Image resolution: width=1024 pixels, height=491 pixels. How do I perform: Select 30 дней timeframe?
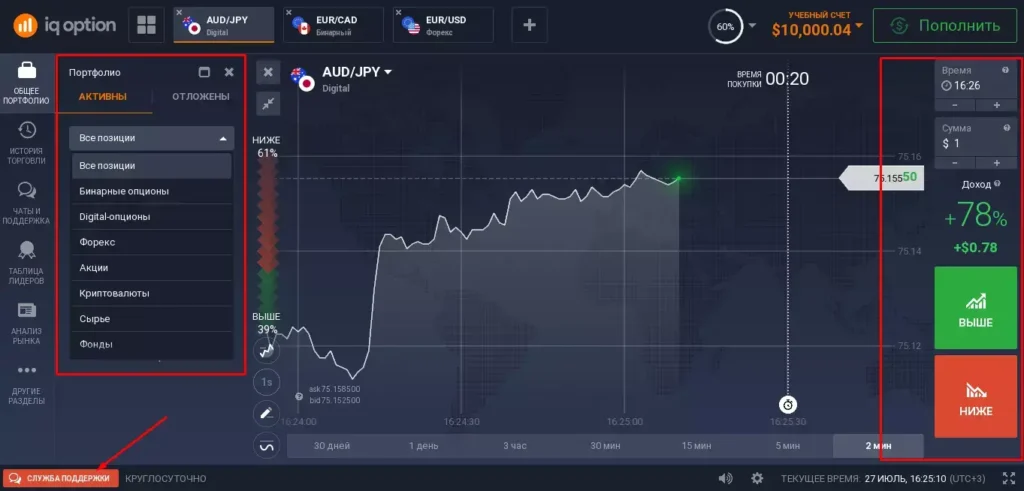coord(332,446)
